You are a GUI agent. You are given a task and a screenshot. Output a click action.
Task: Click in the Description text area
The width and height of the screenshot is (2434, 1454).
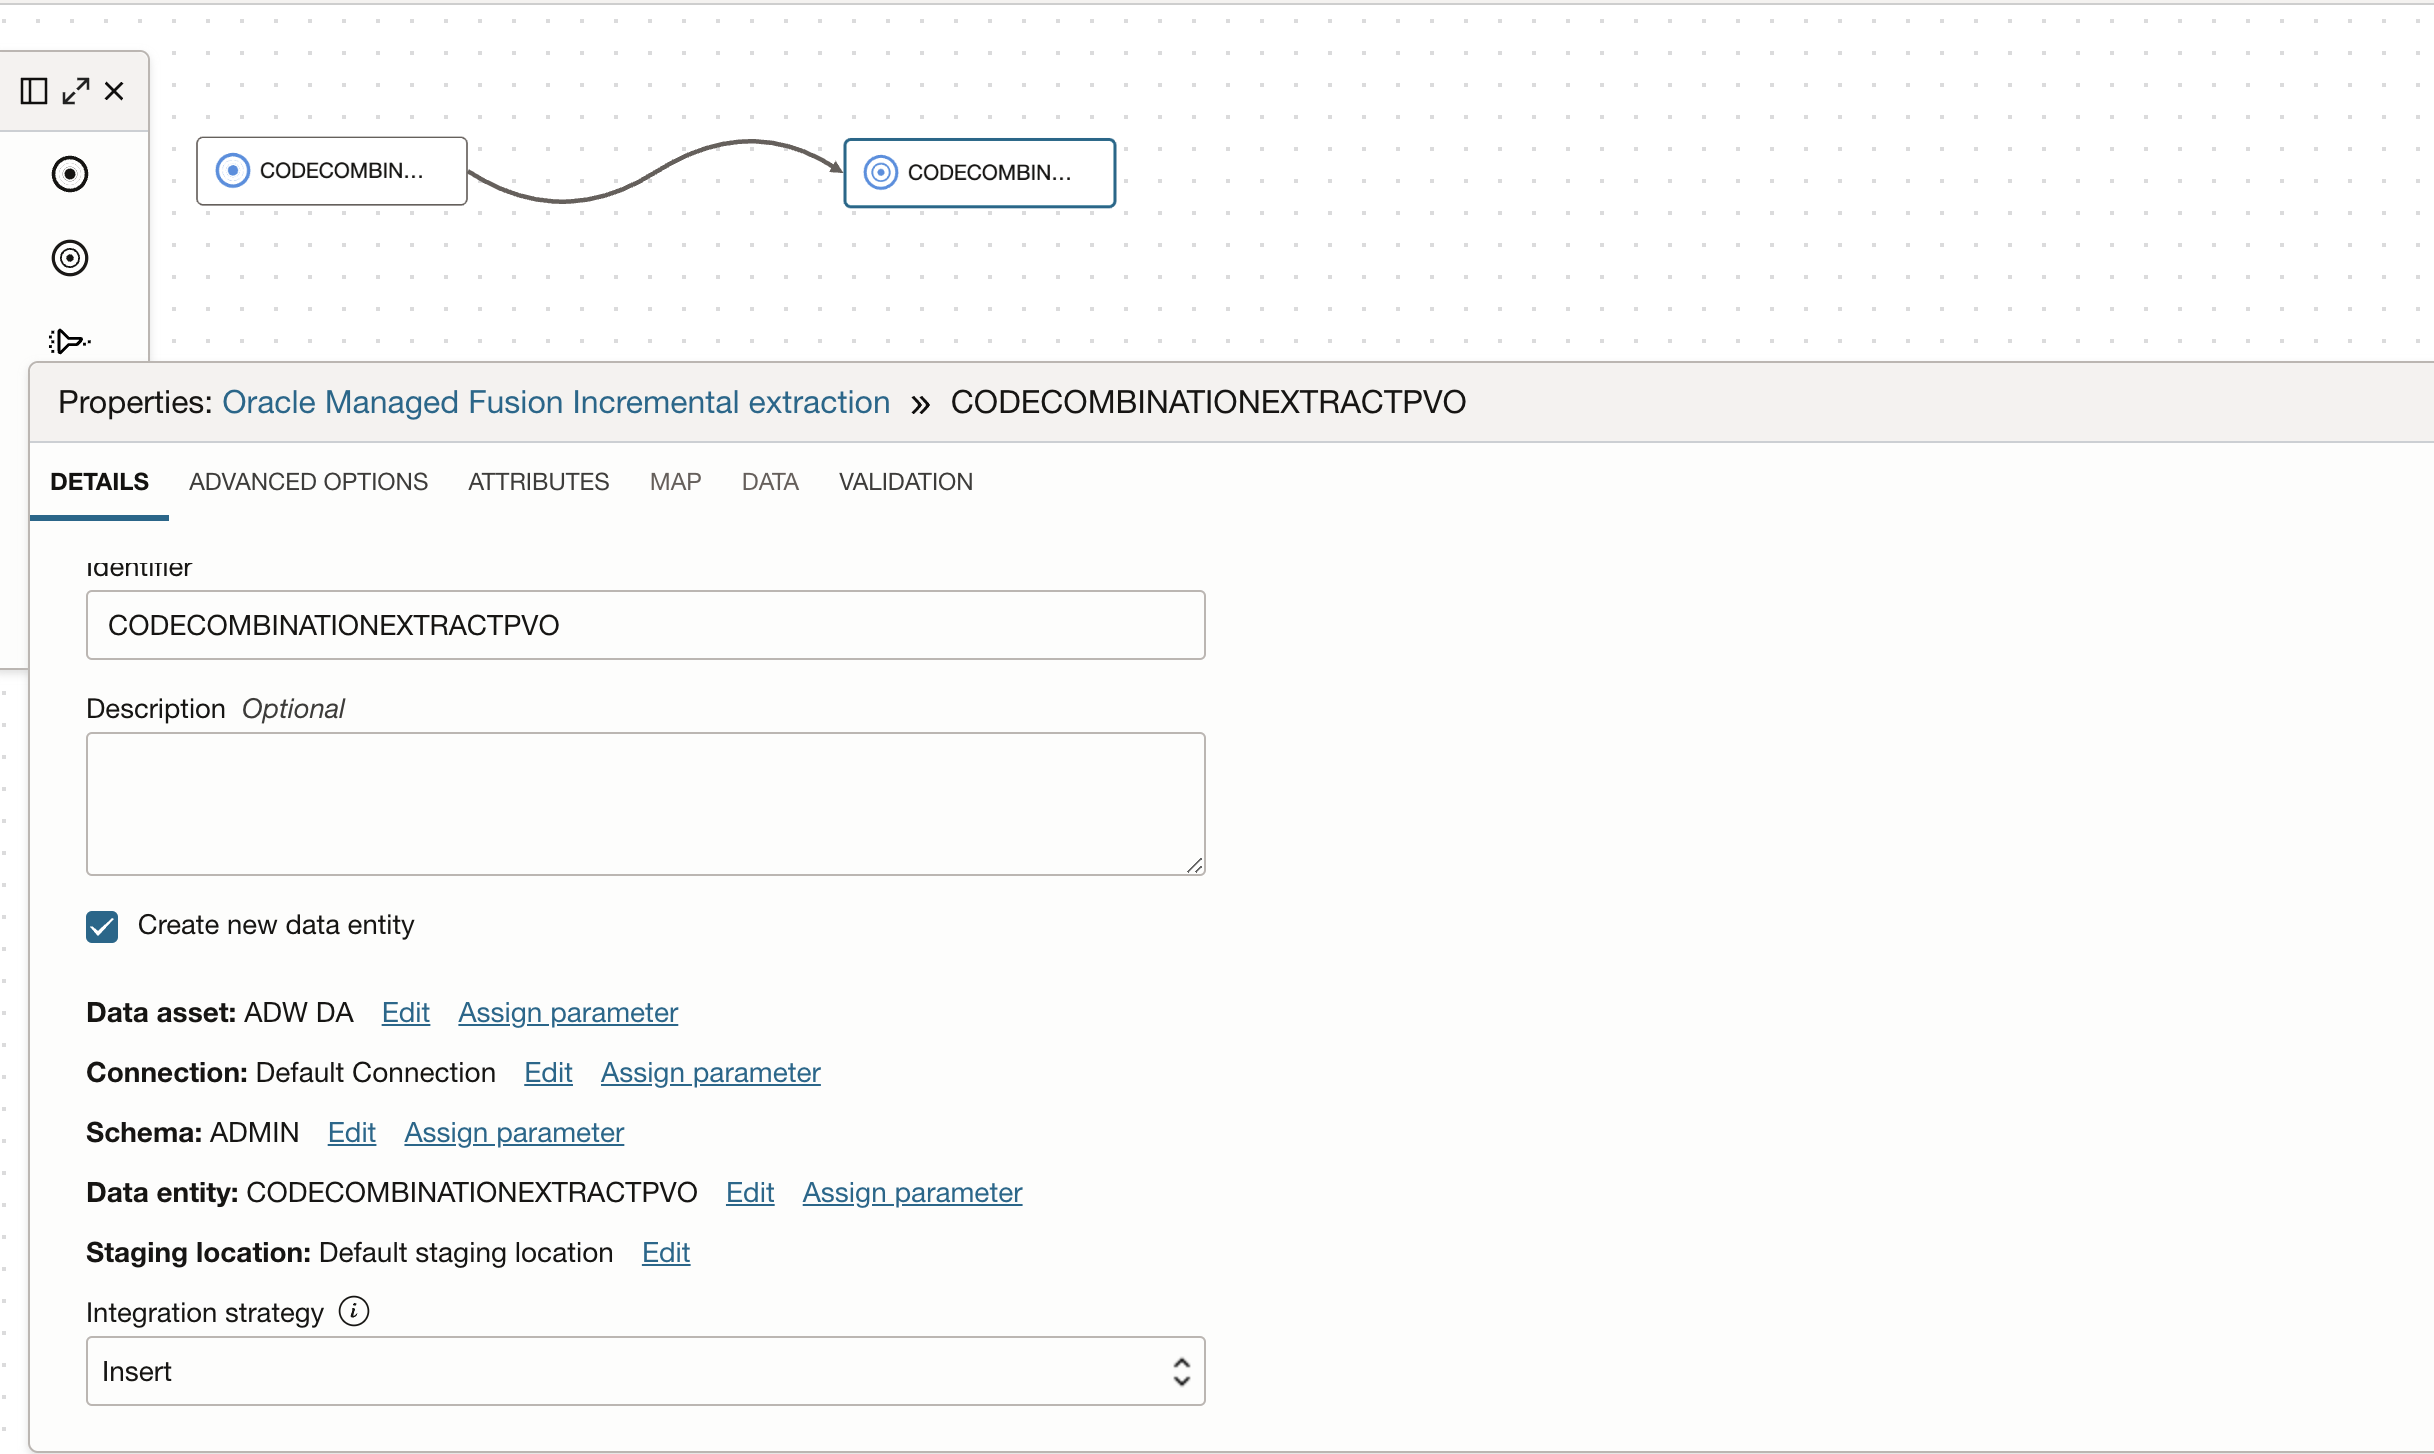645,803
